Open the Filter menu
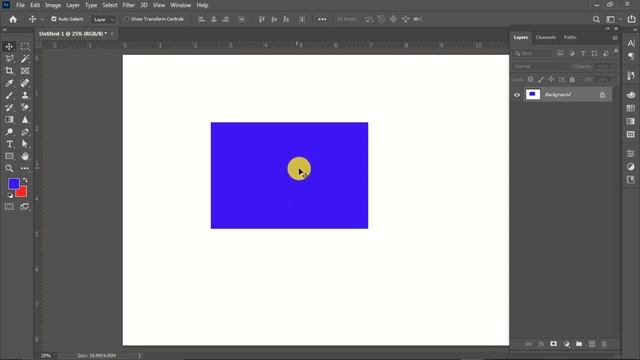 click(x=129, y=5)
